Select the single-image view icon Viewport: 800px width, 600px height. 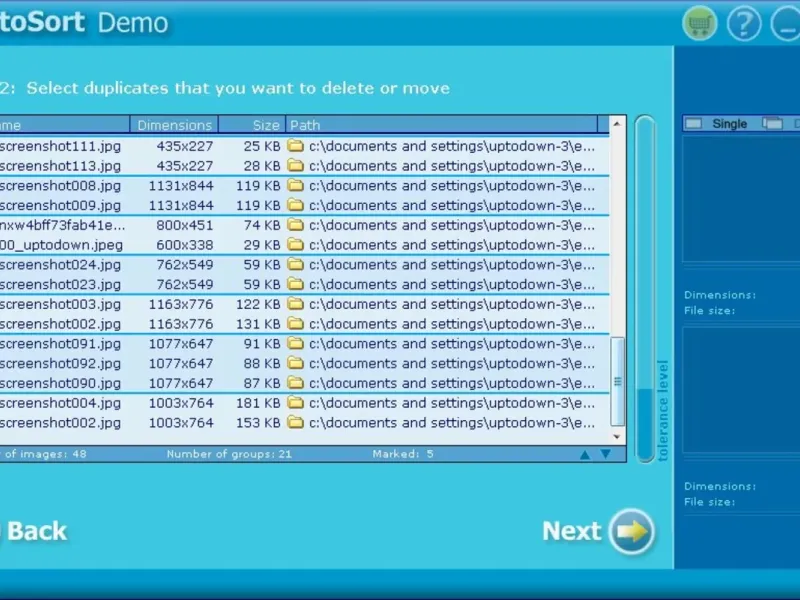click(693, 123)
